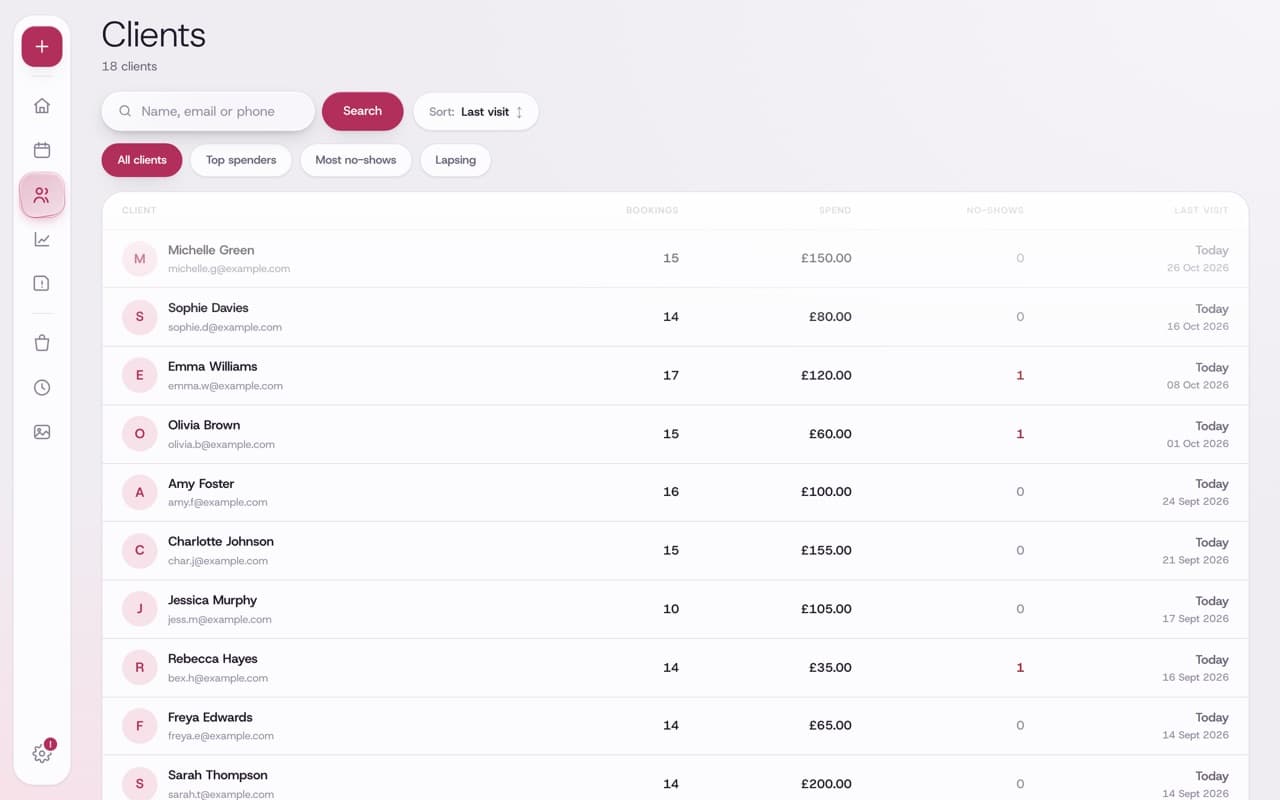Click the Search button
This screenshot has width=1280, height=800.
click(x=362, y=111)
